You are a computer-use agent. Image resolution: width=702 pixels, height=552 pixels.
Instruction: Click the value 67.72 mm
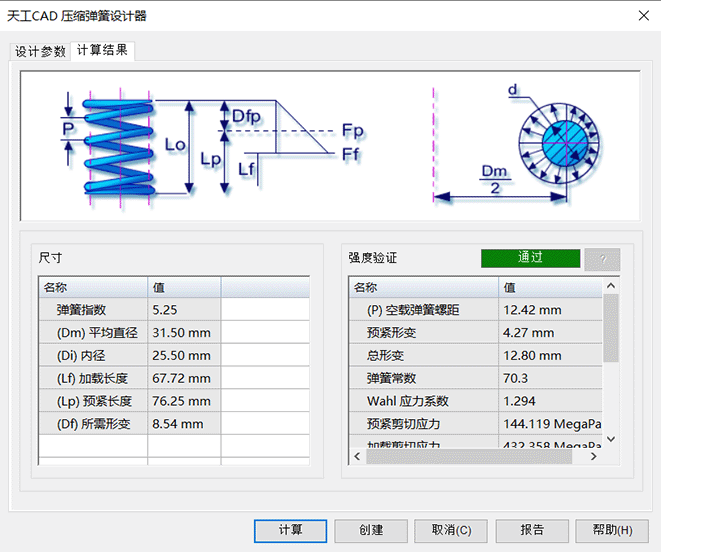click(x=181, y=378)
